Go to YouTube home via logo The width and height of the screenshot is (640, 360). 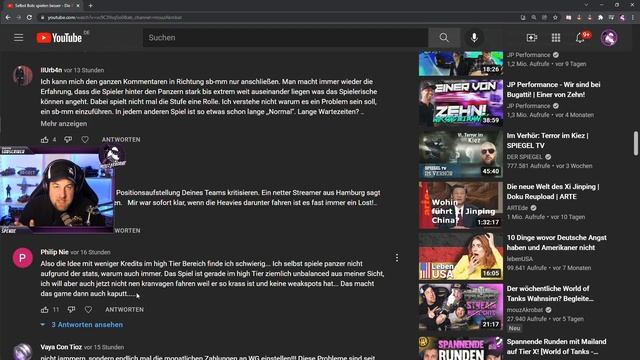(x=60, y=38)
